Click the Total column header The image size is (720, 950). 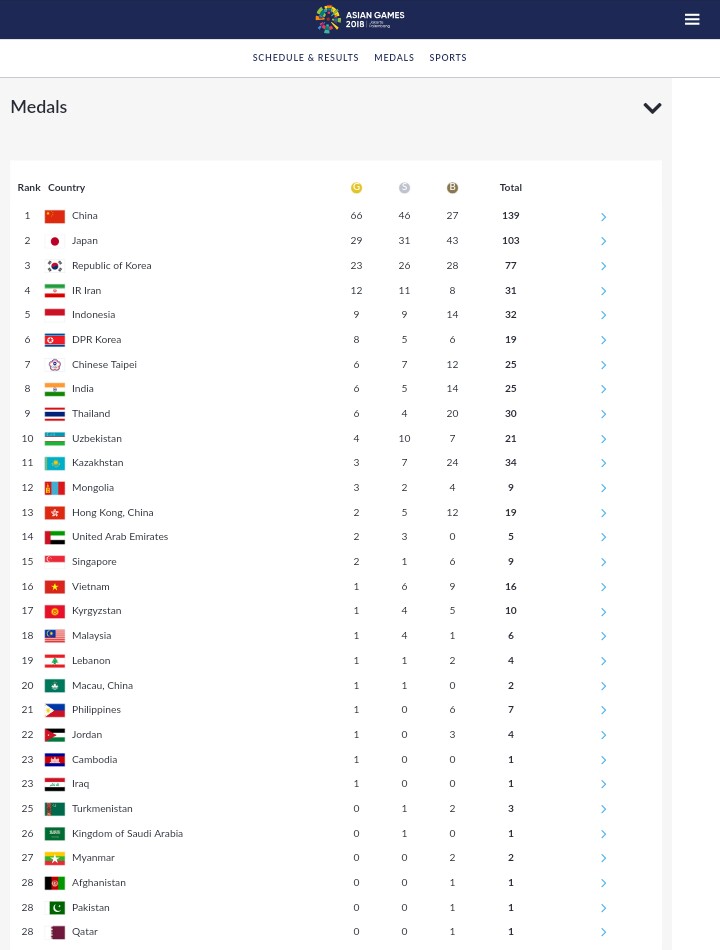point(510,188)
